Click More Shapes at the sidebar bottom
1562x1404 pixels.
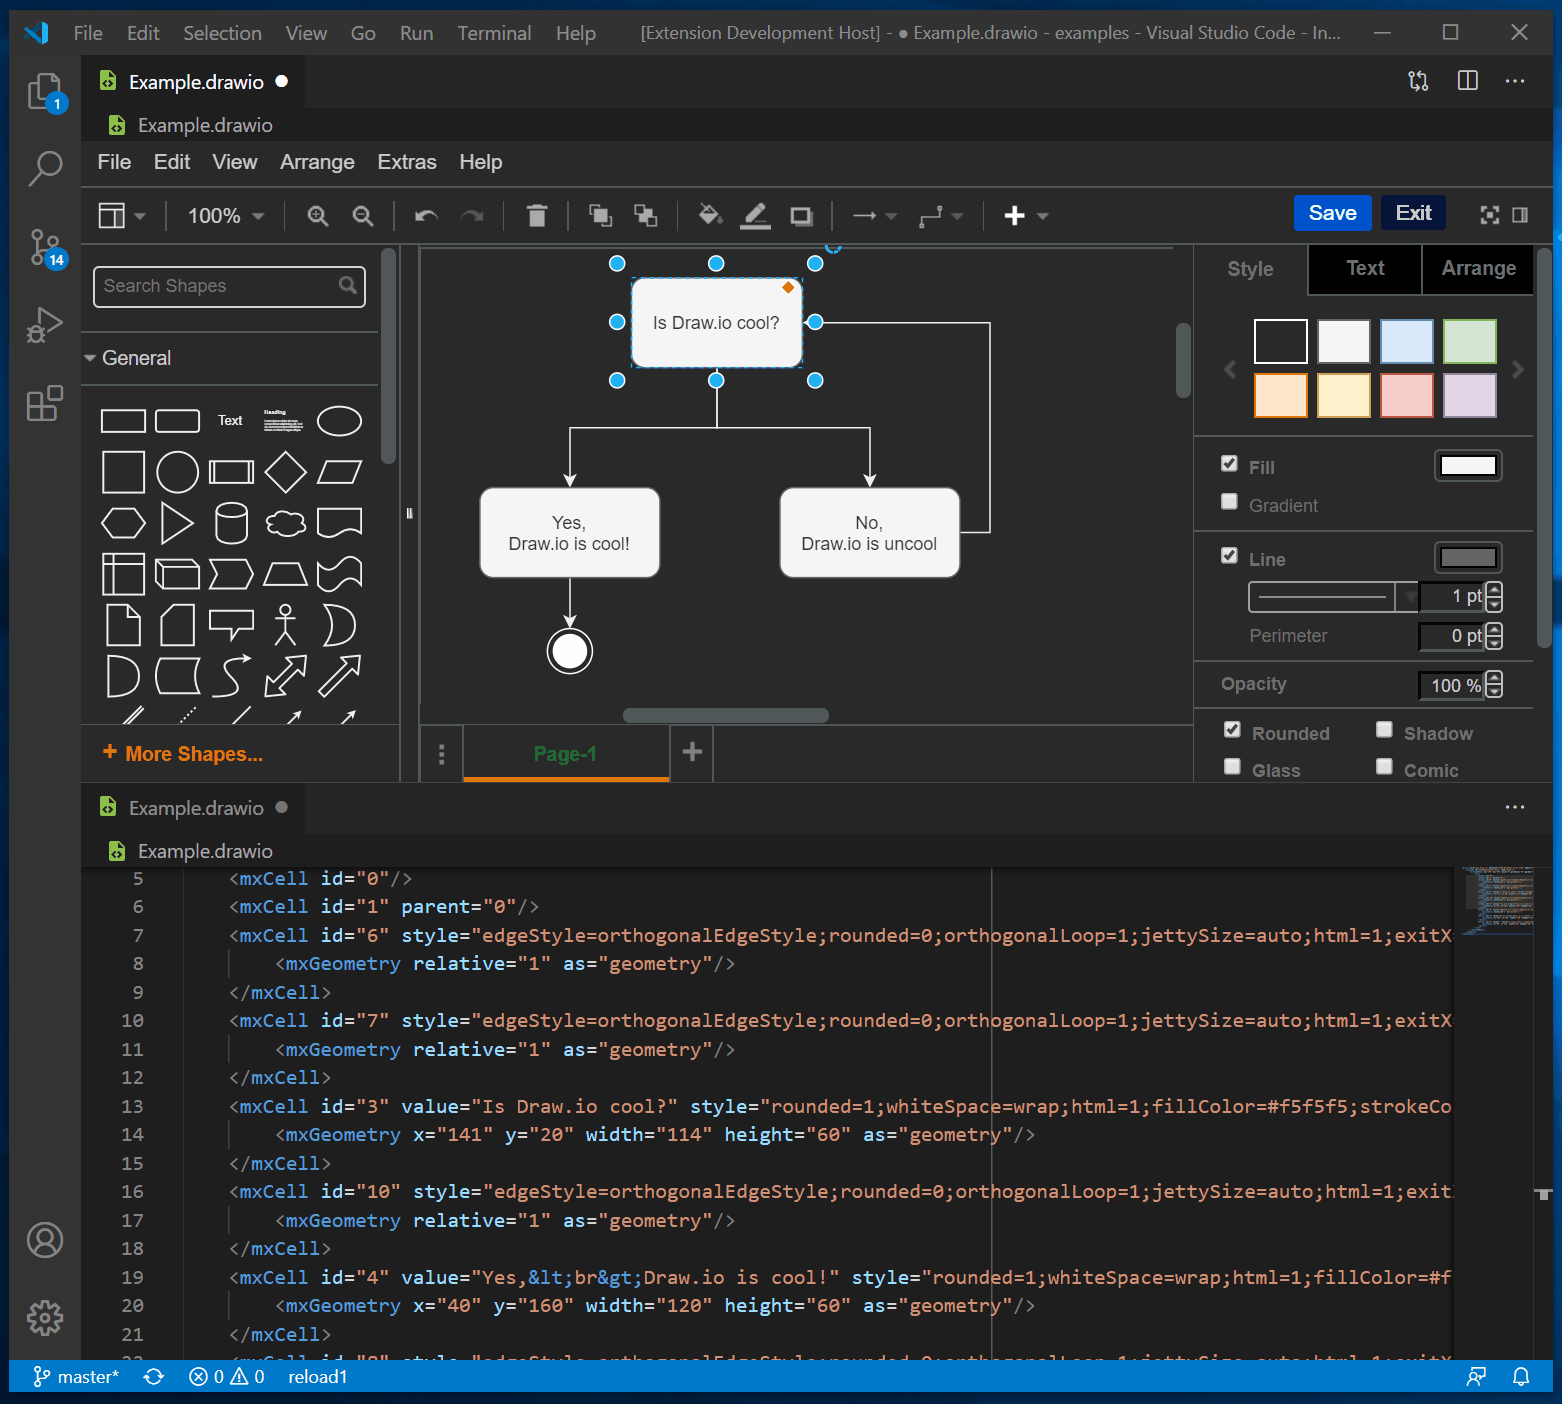coord(183,753)
